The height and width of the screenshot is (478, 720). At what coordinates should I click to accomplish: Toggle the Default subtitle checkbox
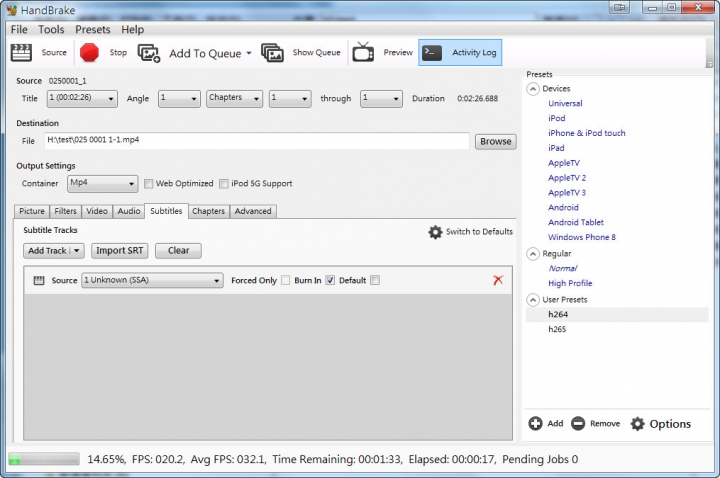(375, 280)
